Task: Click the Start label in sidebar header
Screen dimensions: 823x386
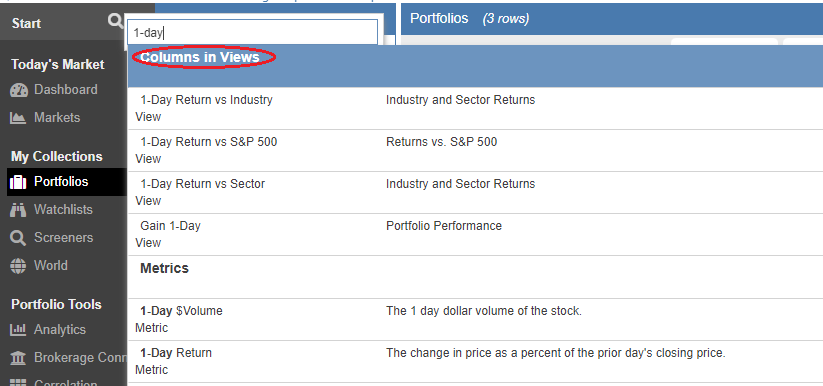Action: coord(26,24)
